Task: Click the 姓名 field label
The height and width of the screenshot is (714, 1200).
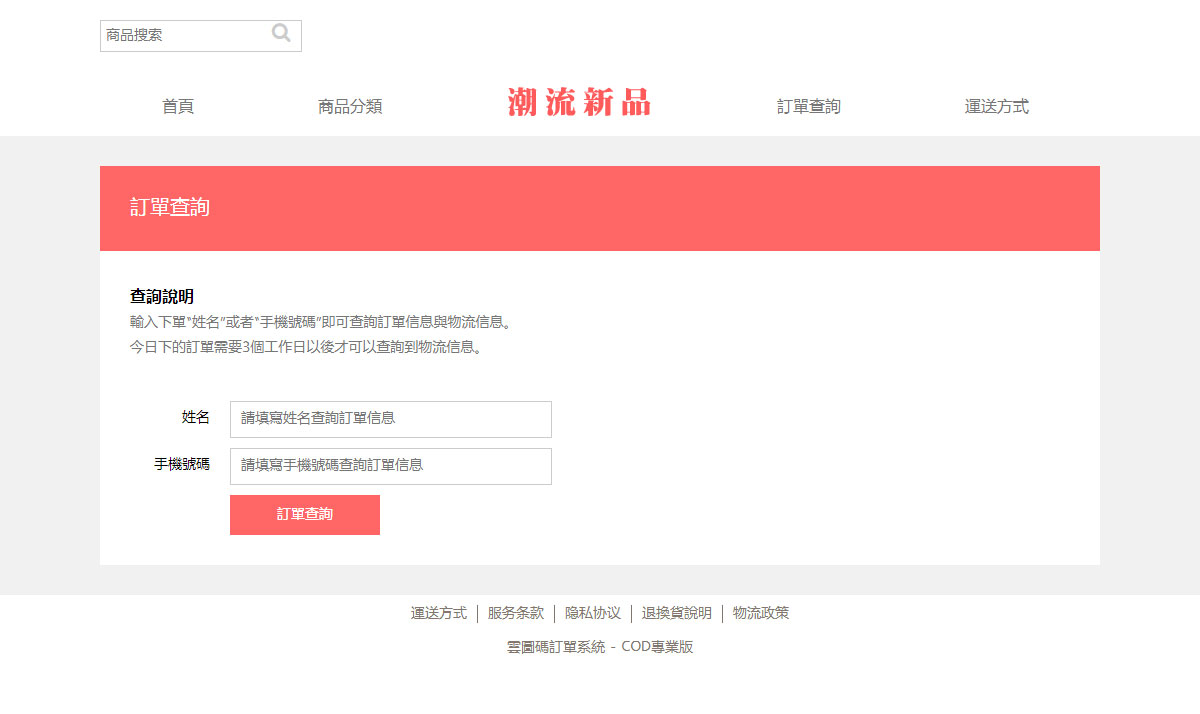Action: tap(196, 418)
